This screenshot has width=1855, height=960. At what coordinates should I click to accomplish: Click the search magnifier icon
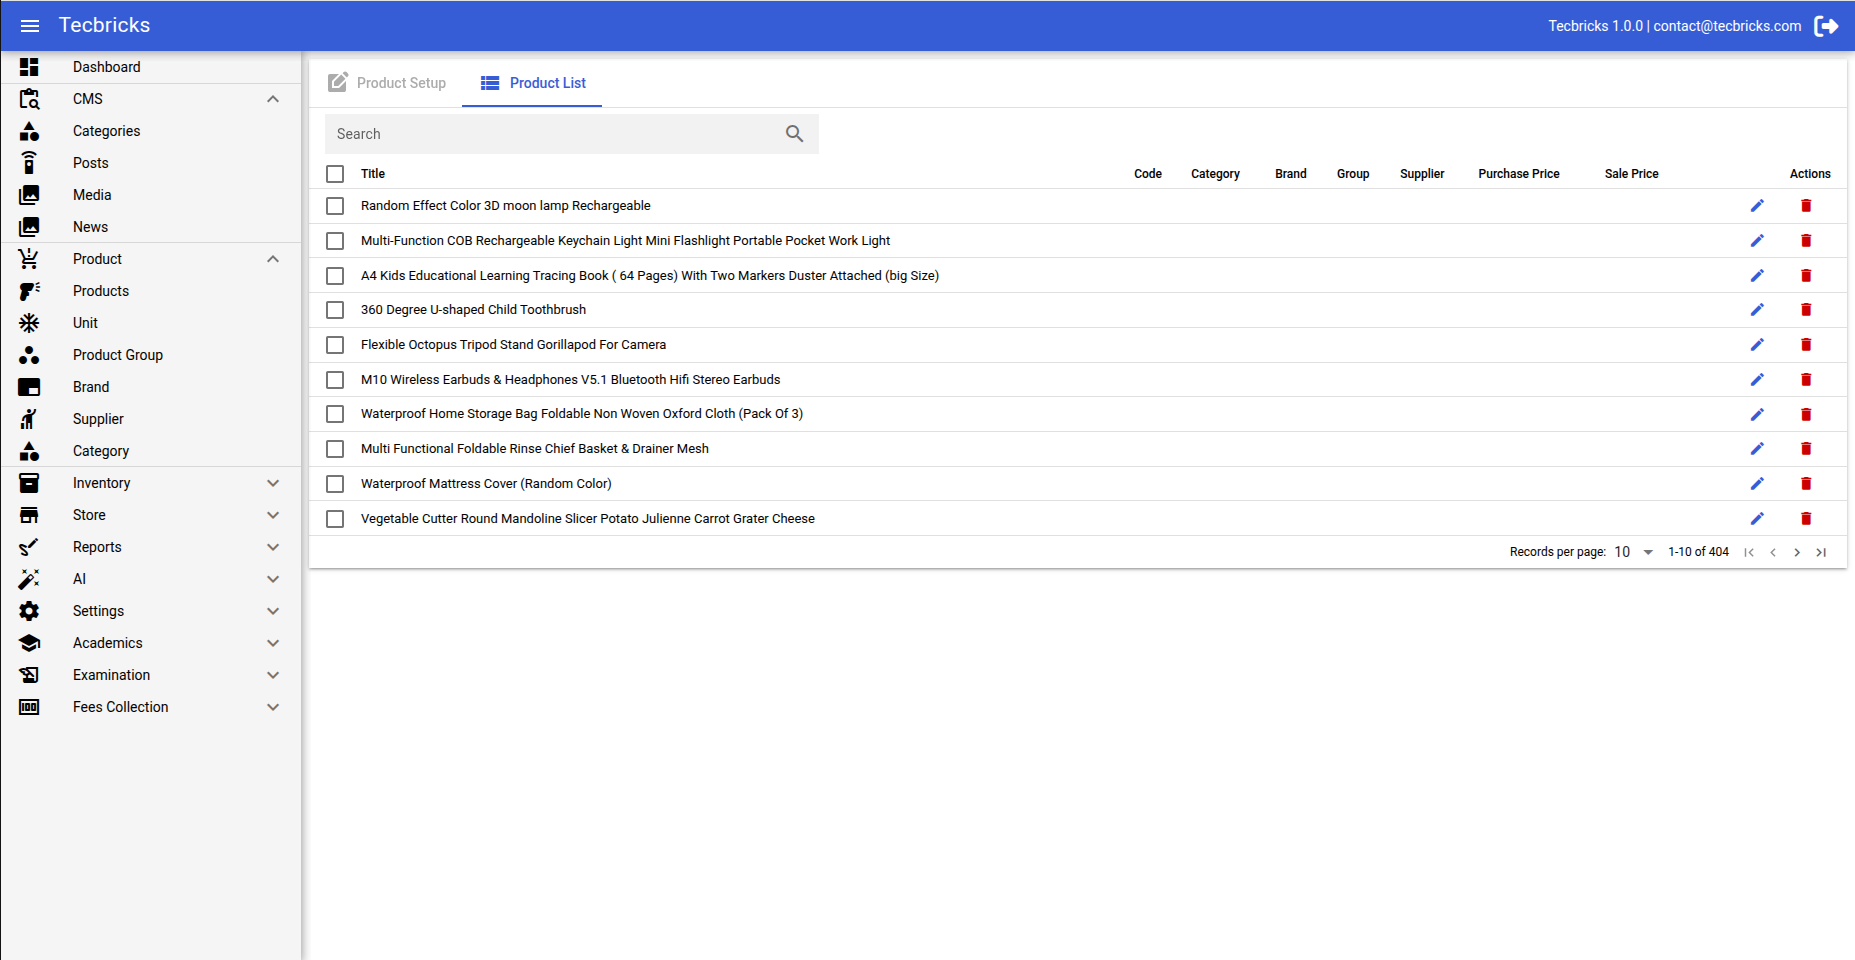tap(795, 134)
